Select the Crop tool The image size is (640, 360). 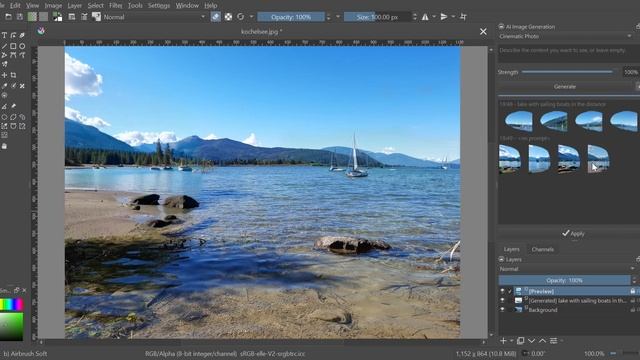13,75
